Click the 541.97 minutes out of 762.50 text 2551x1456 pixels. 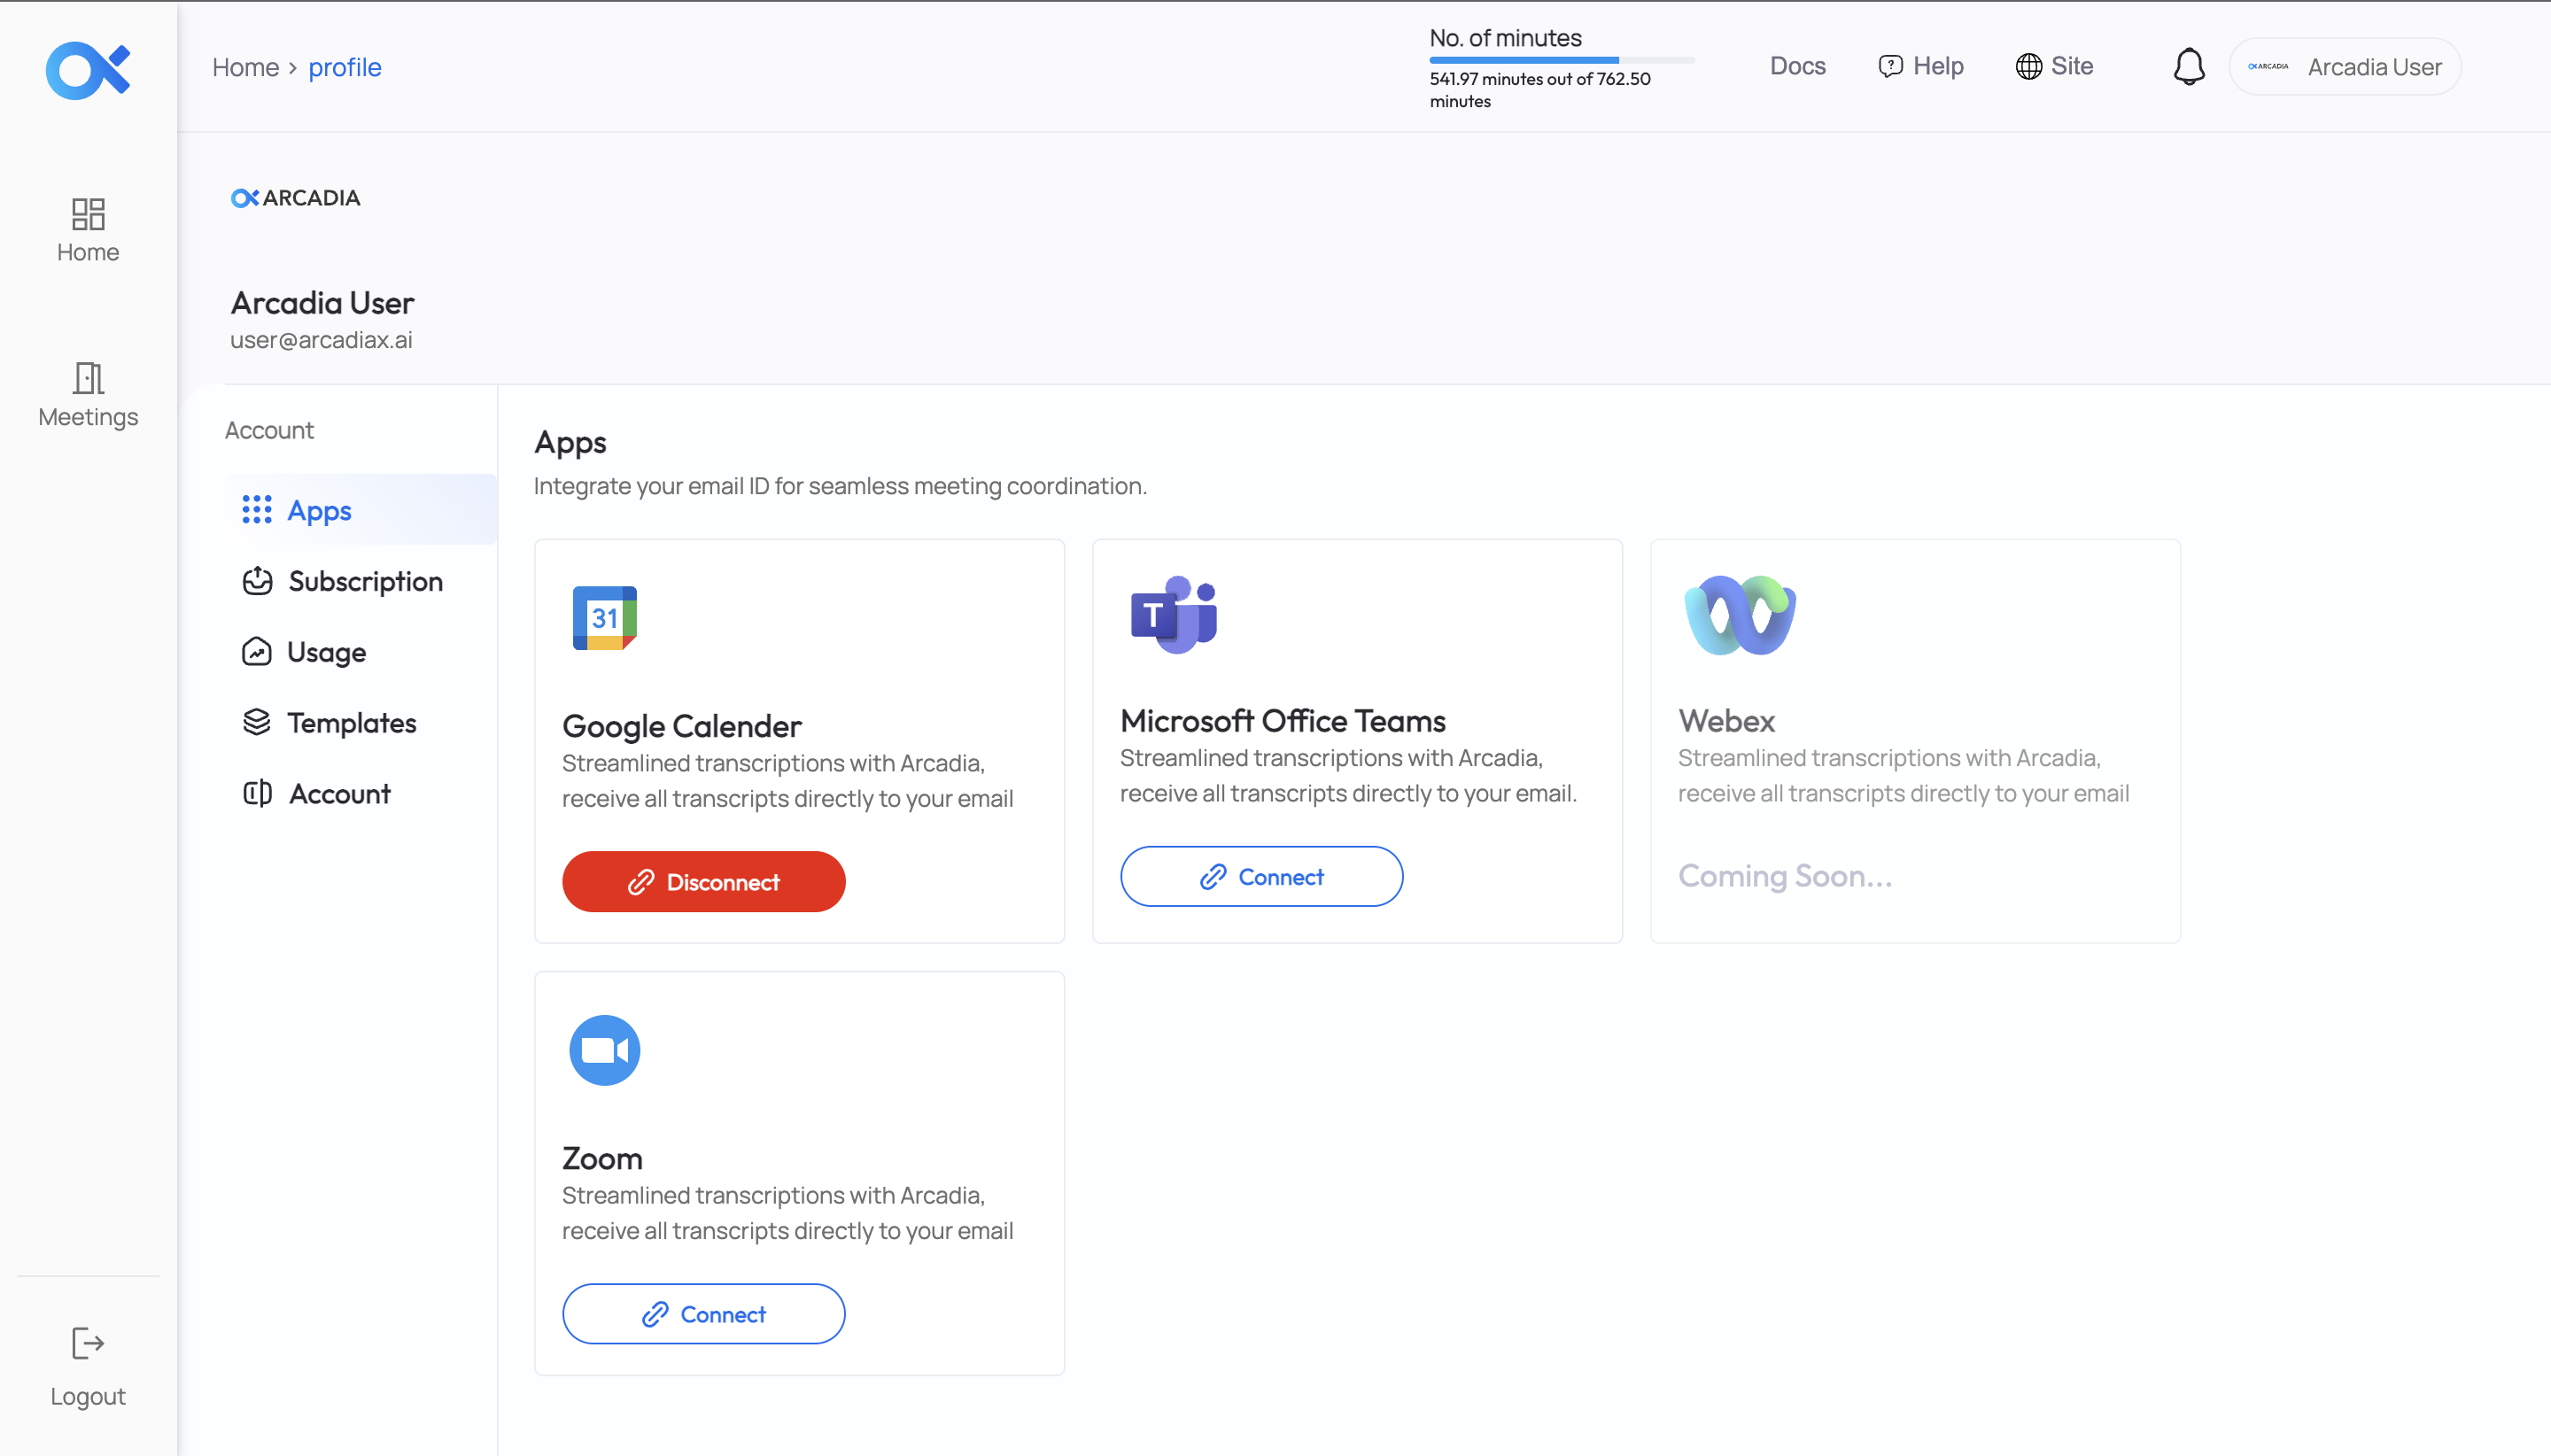1540,89
